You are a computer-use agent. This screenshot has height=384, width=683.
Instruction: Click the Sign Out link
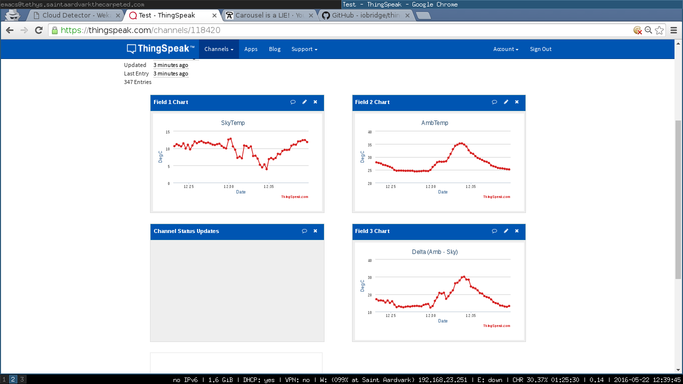[540, 49]
